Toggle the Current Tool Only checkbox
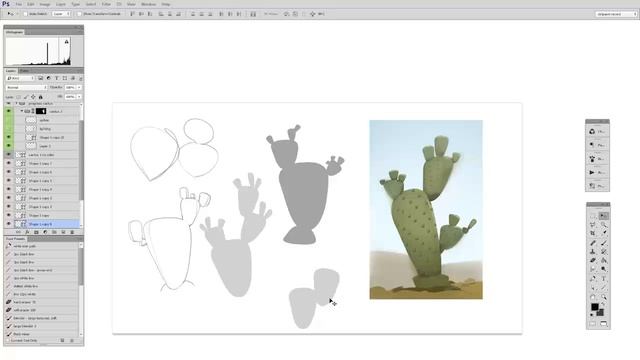 (x=8, y=340)
